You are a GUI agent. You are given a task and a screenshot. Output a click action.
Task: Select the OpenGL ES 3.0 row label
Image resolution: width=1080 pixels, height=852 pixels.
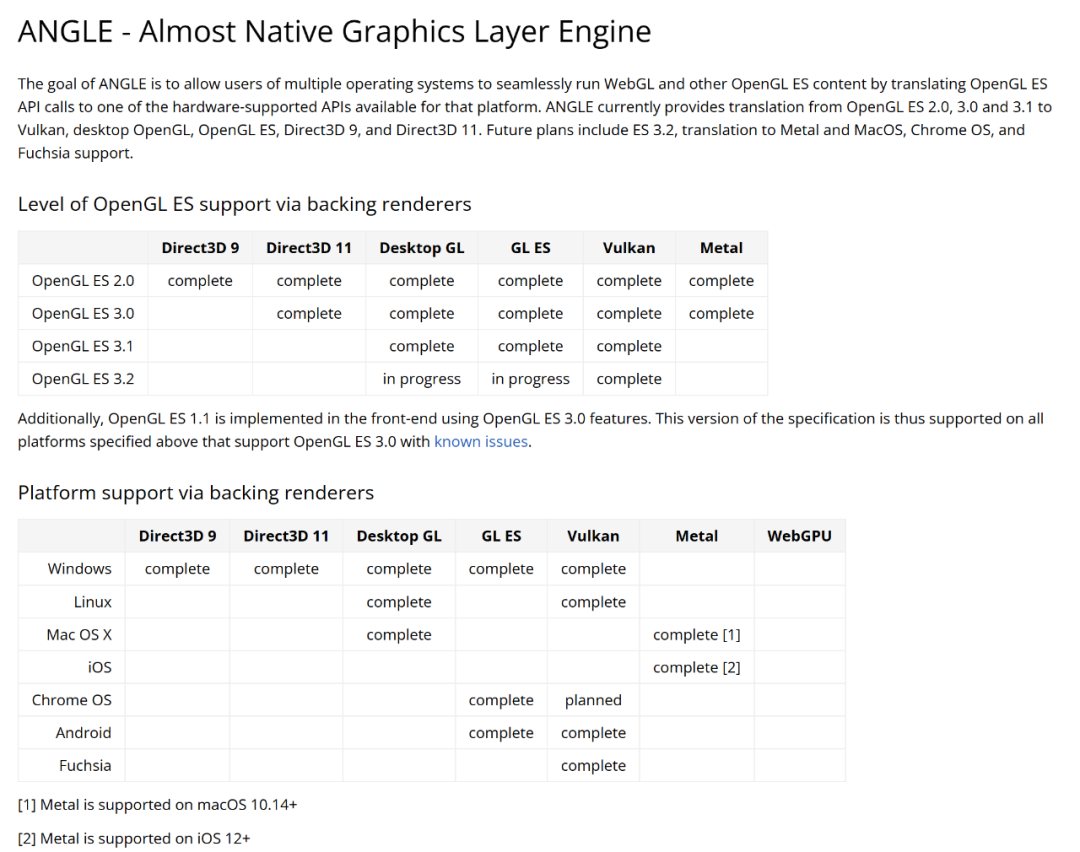83,313
